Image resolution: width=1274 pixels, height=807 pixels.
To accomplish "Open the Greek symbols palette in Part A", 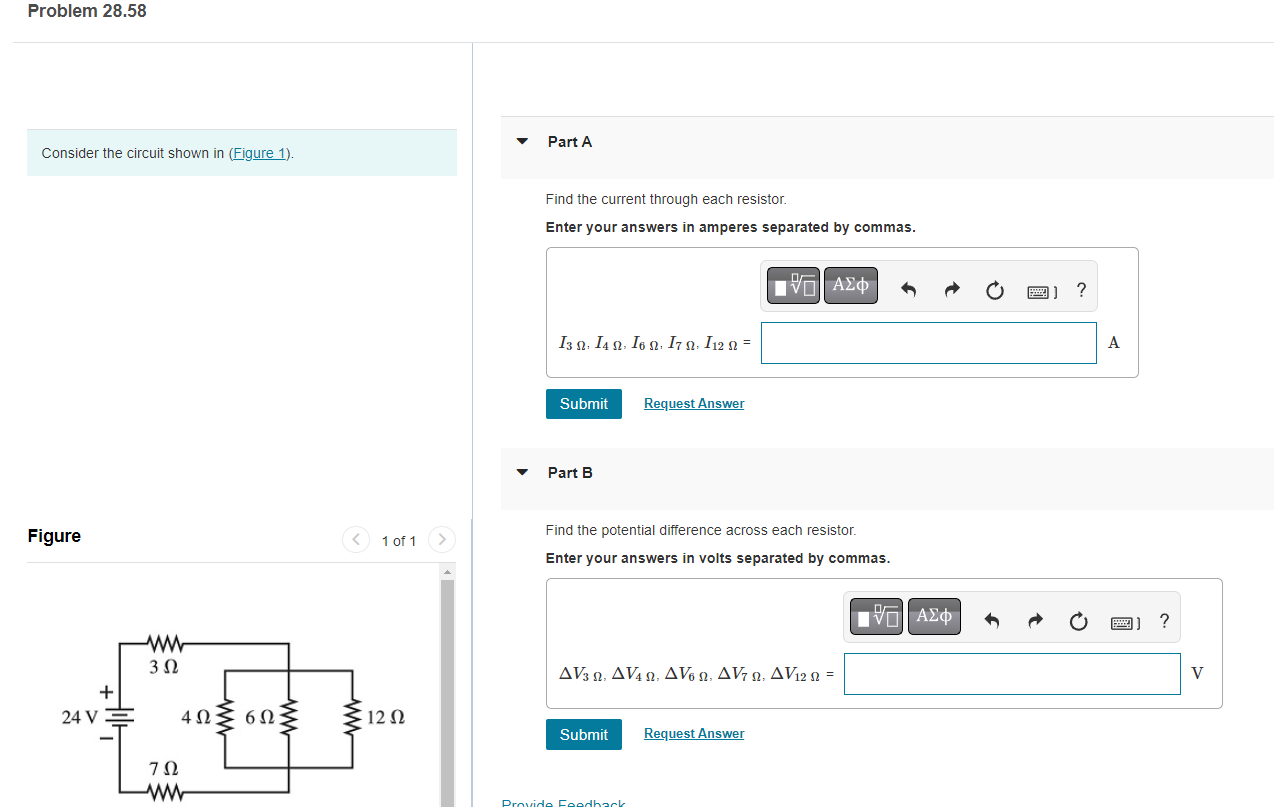I will click(x=850, y=285).
